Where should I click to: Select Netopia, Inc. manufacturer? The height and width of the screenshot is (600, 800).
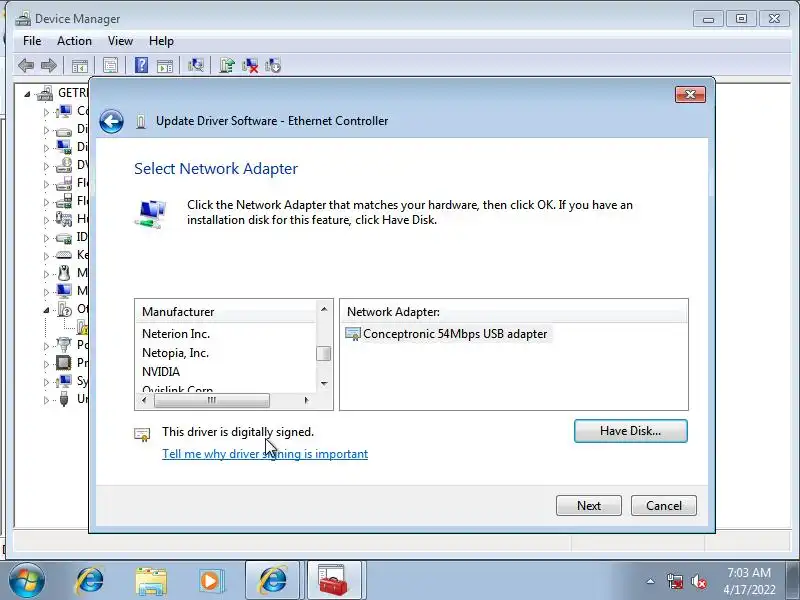coord(175,353)
